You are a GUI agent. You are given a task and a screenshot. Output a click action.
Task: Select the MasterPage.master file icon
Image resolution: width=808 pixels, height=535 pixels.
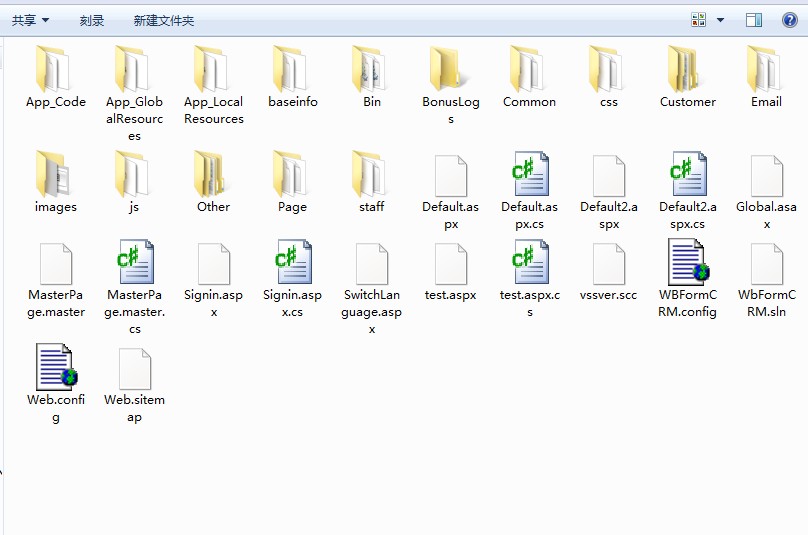(x=56, y=264)
